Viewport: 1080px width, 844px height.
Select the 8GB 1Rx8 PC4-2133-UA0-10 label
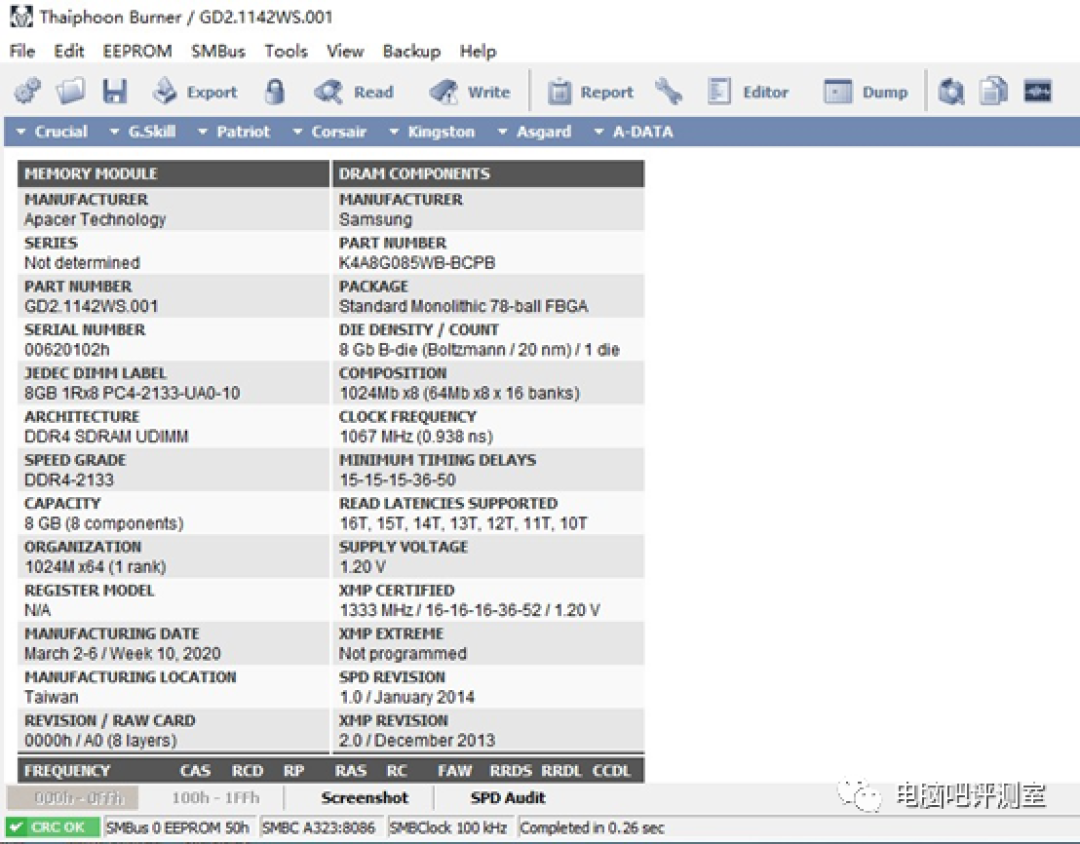point(132,393)
